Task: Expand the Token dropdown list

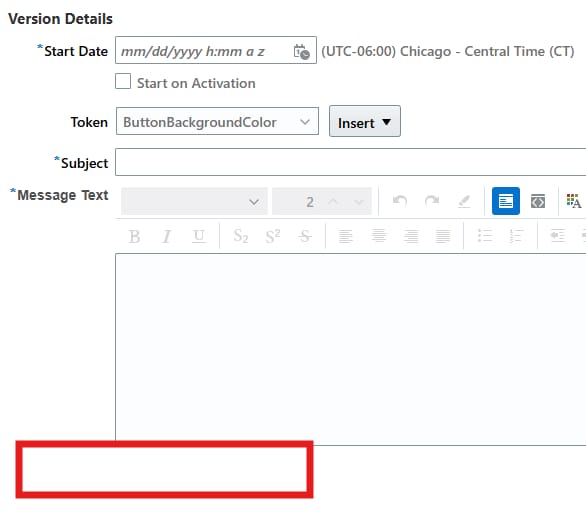Action: pos(217,121)
